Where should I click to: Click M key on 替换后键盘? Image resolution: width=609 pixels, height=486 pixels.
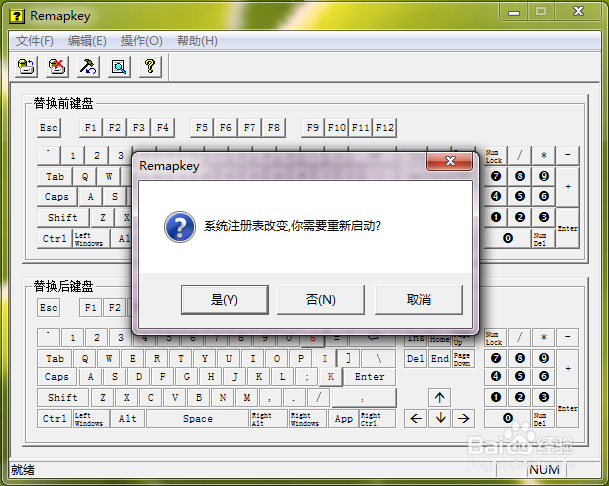[x=247, y=398]
